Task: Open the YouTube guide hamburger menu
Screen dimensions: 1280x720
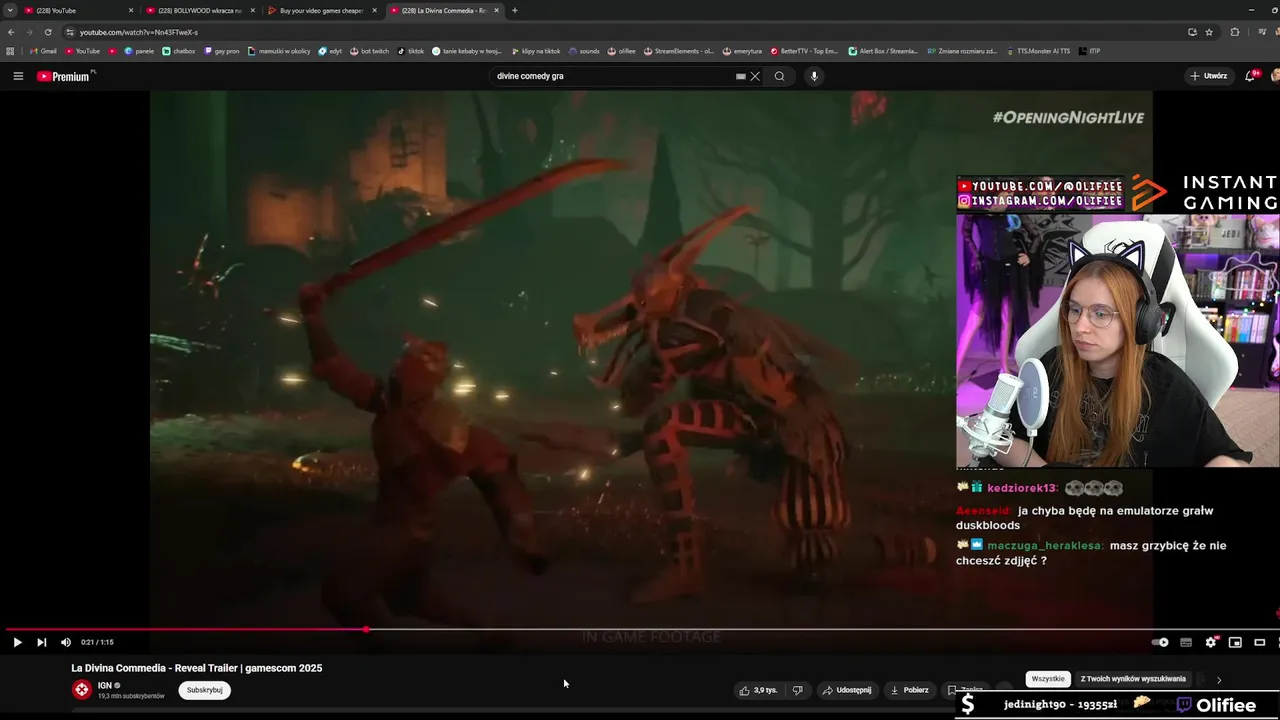Action: (x=18, y=76)
